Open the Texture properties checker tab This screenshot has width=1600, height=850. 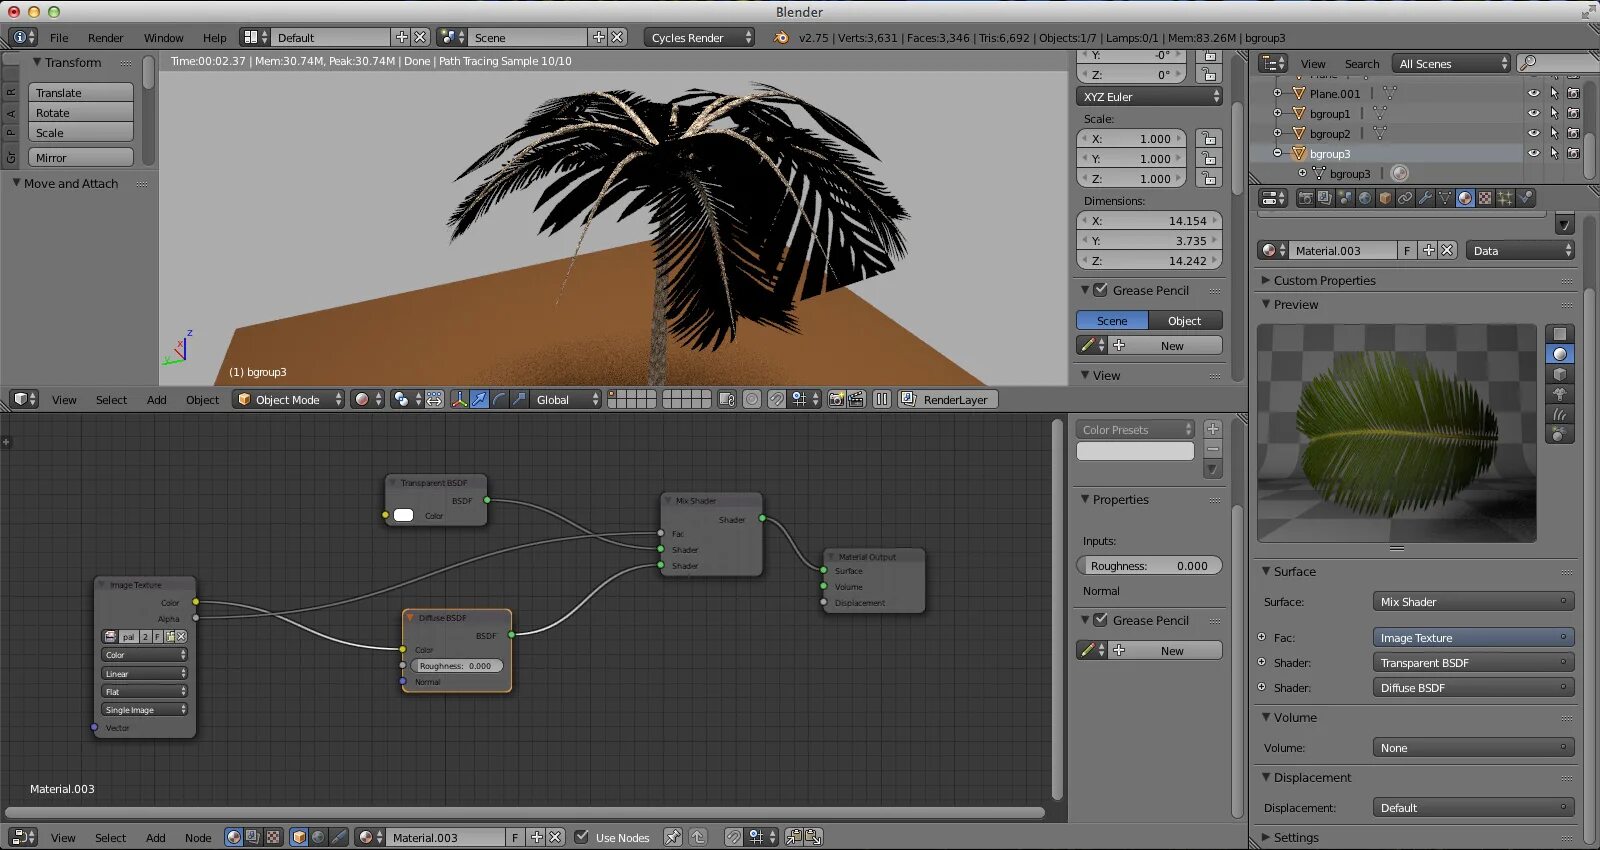[x=1485, y=198]
